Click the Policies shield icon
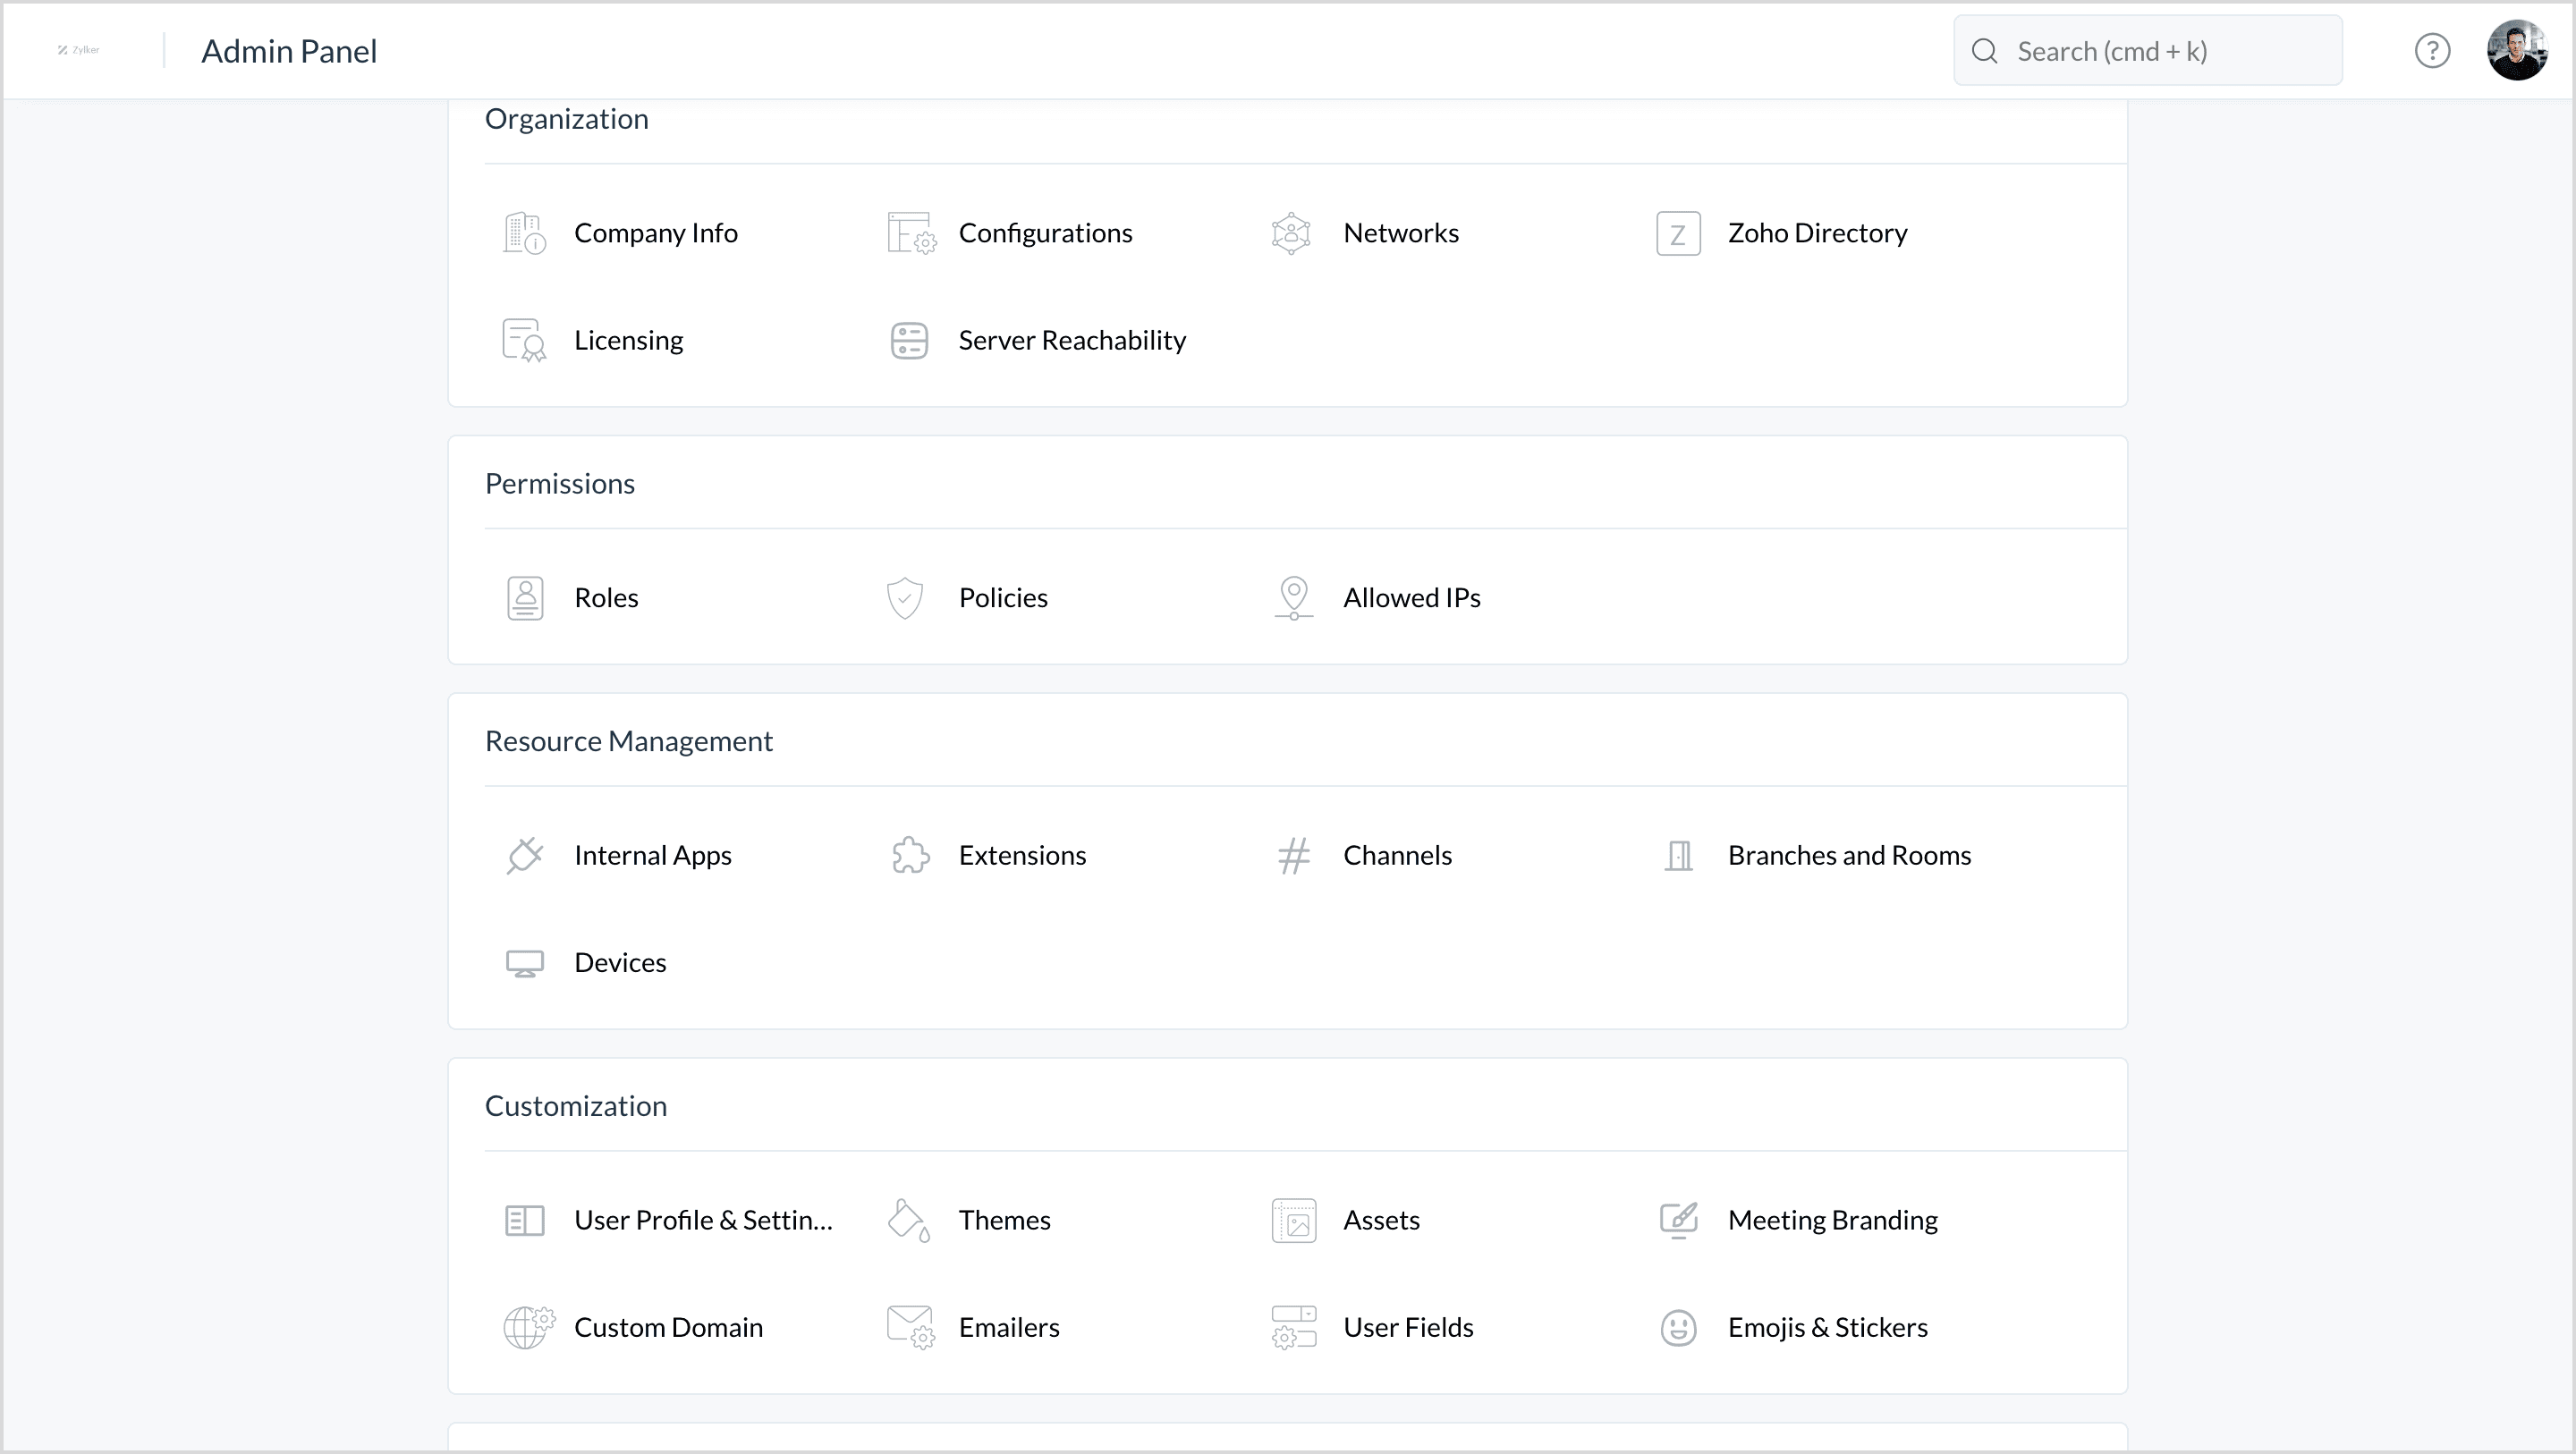2576x1454 pixels. [905, 598]
